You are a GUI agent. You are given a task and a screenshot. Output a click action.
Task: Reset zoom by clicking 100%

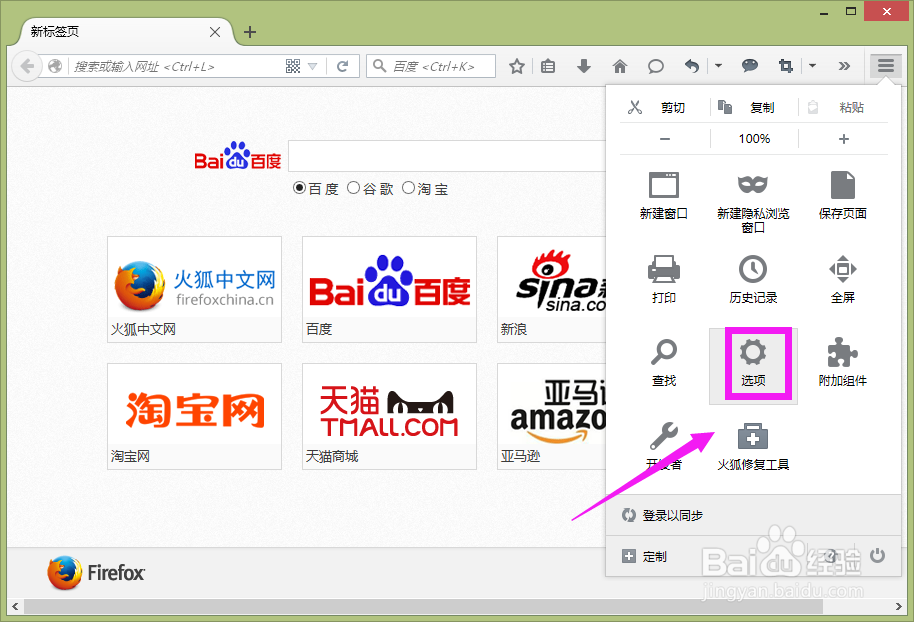pos(754,139)
